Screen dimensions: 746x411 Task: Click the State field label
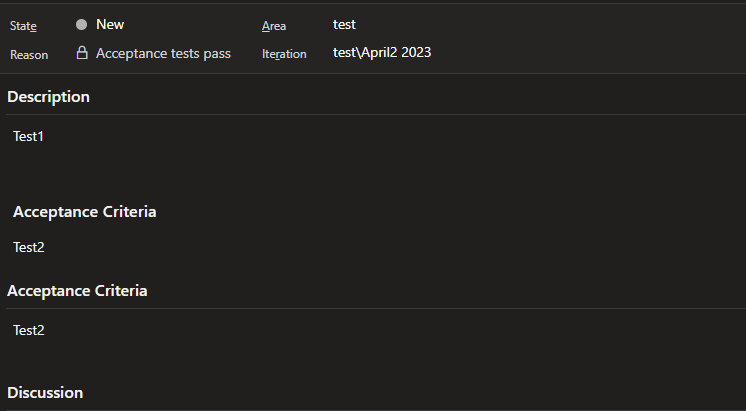(x=23, y=26)
